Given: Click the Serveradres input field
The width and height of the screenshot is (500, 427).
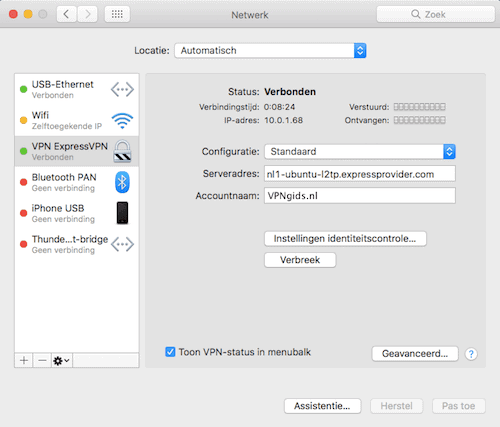Looking at the screenshot, I should (x=360, y=174).
